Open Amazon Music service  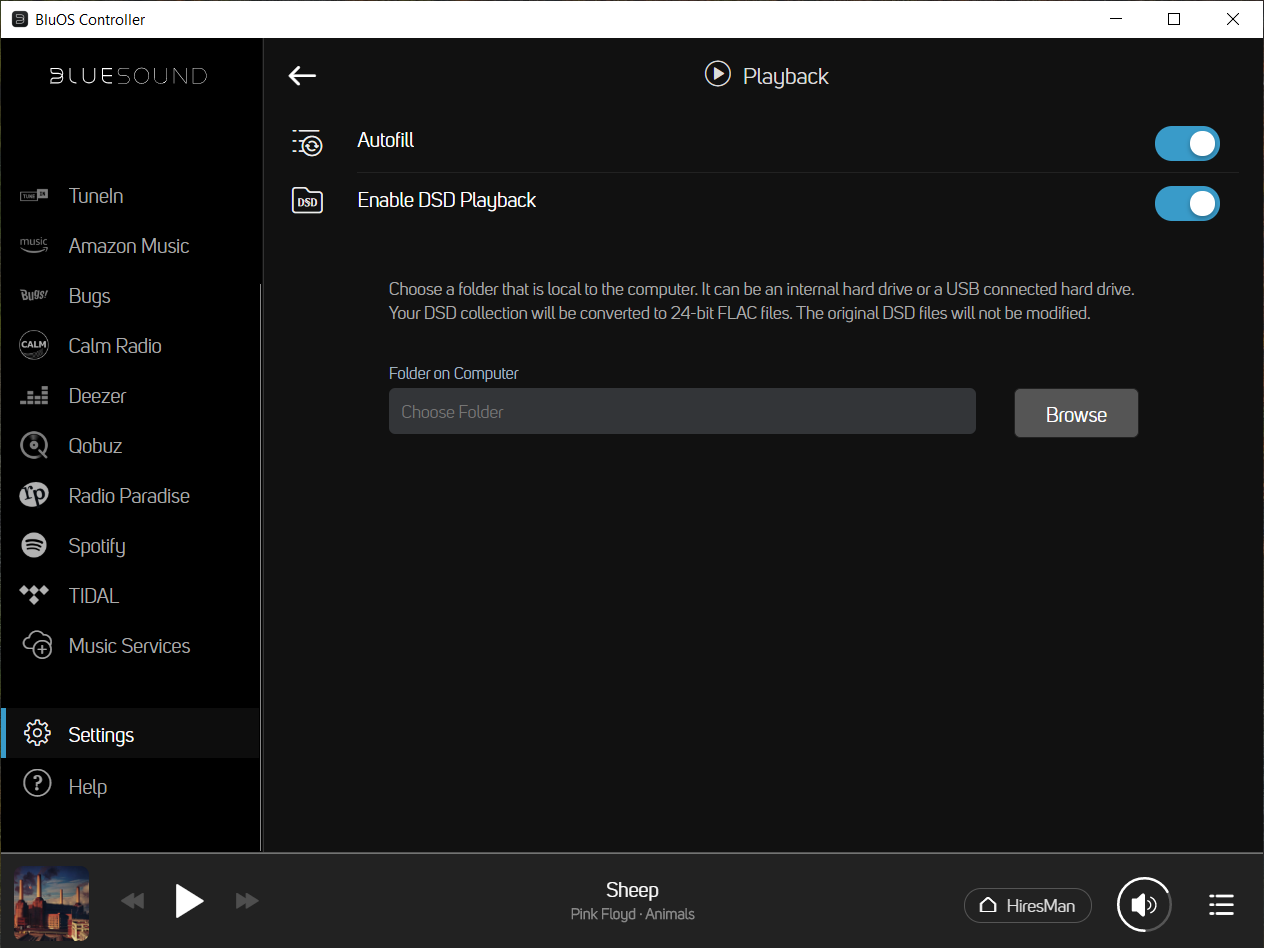point(128,246)
